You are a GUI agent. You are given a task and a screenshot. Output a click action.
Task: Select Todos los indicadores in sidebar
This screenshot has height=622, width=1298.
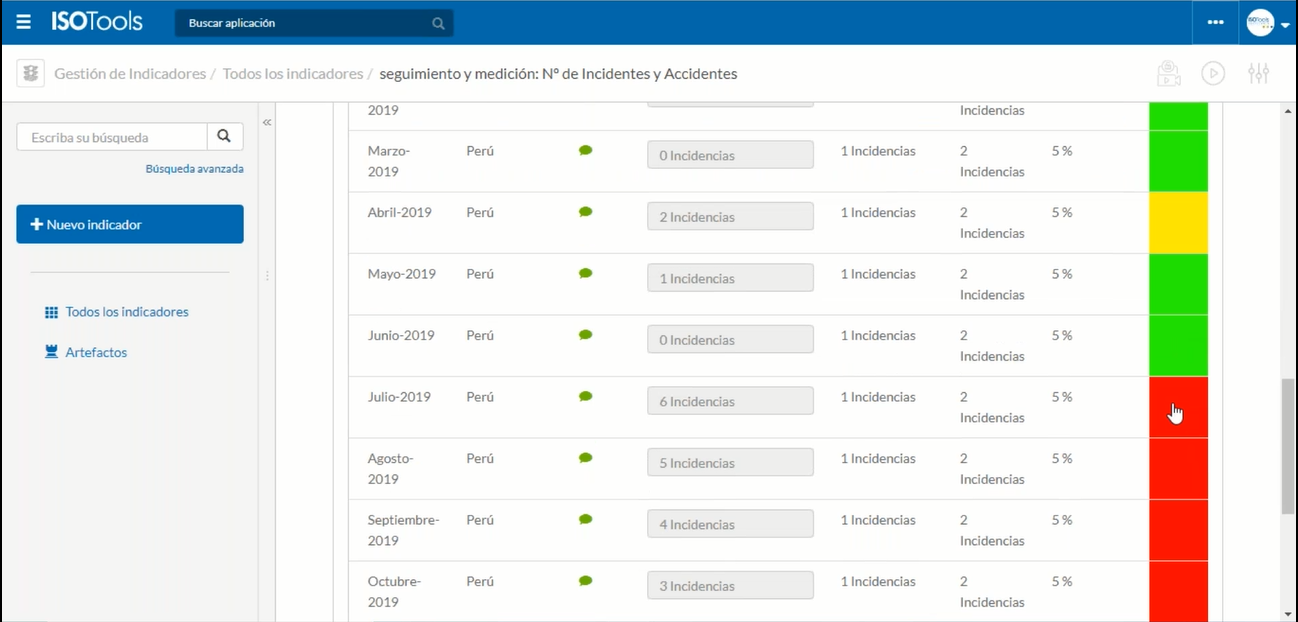pyautogui.click(x=126, y=312)
